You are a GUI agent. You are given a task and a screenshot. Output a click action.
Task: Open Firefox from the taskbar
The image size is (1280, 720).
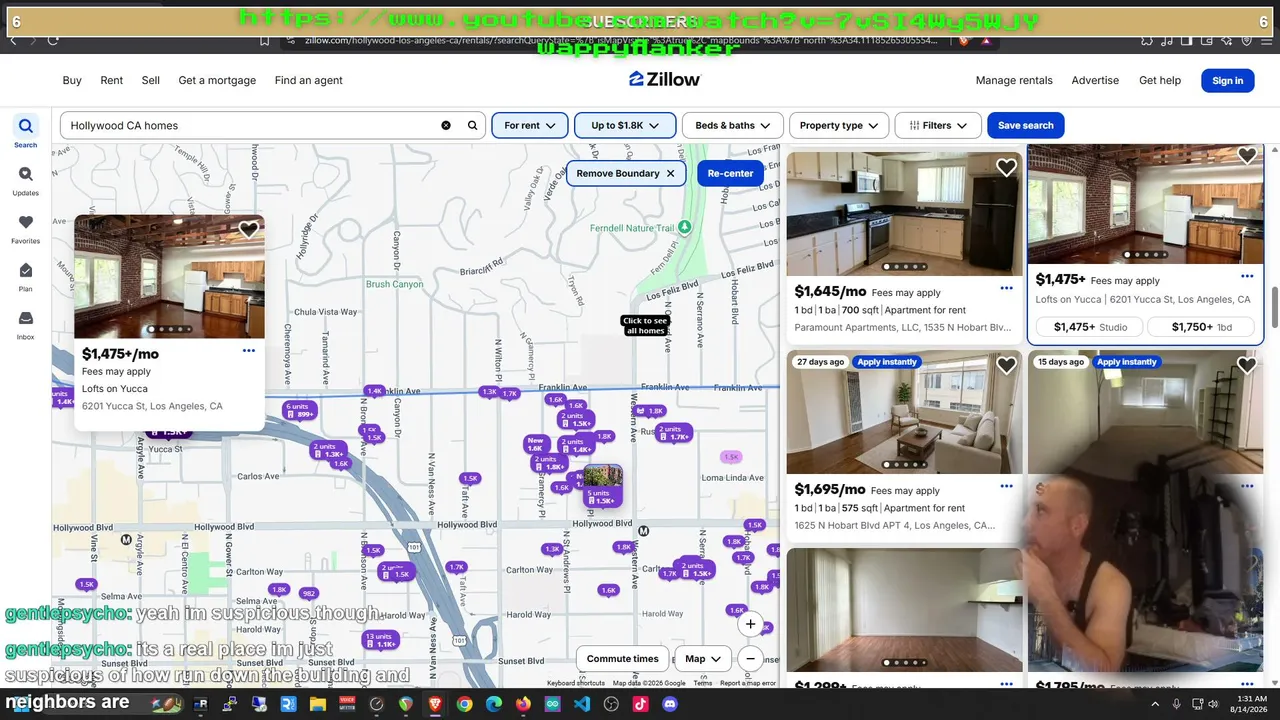pyautogui.click(x=523, y=704)
